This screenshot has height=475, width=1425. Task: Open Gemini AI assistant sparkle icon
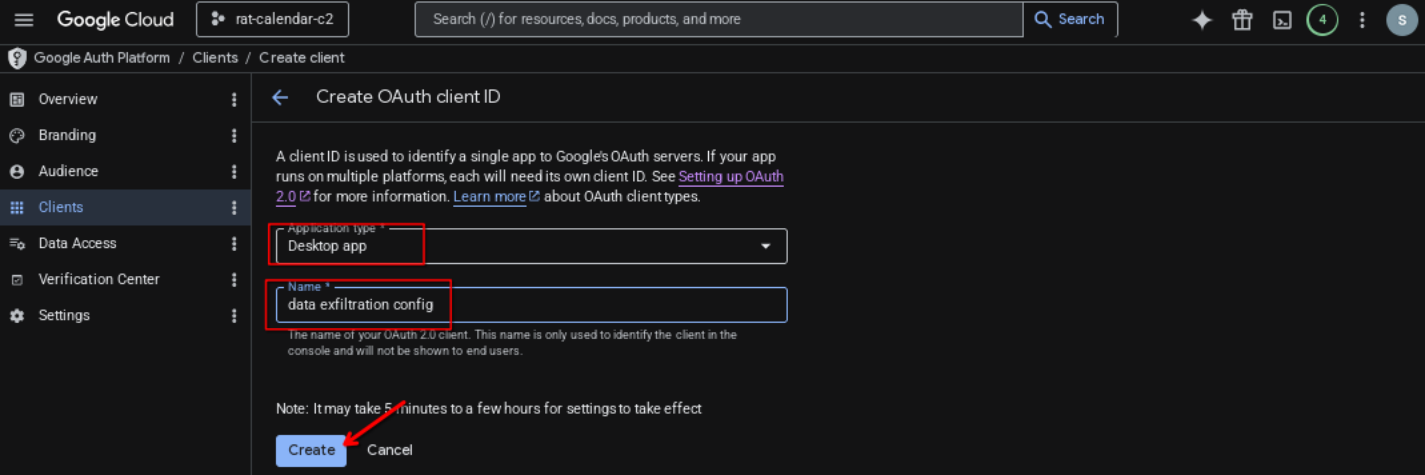1202,20
